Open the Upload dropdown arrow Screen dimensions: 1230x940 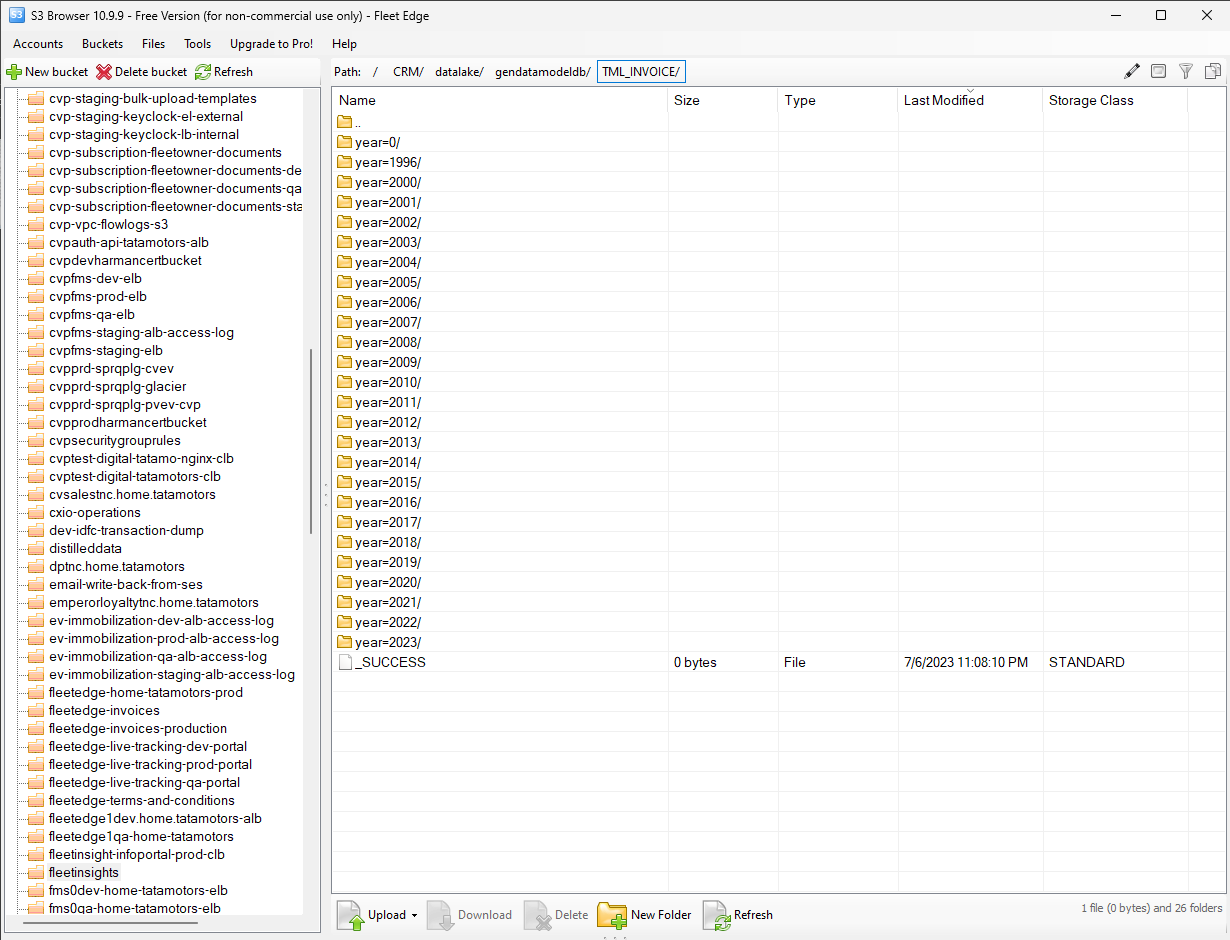tap(414, 915)
